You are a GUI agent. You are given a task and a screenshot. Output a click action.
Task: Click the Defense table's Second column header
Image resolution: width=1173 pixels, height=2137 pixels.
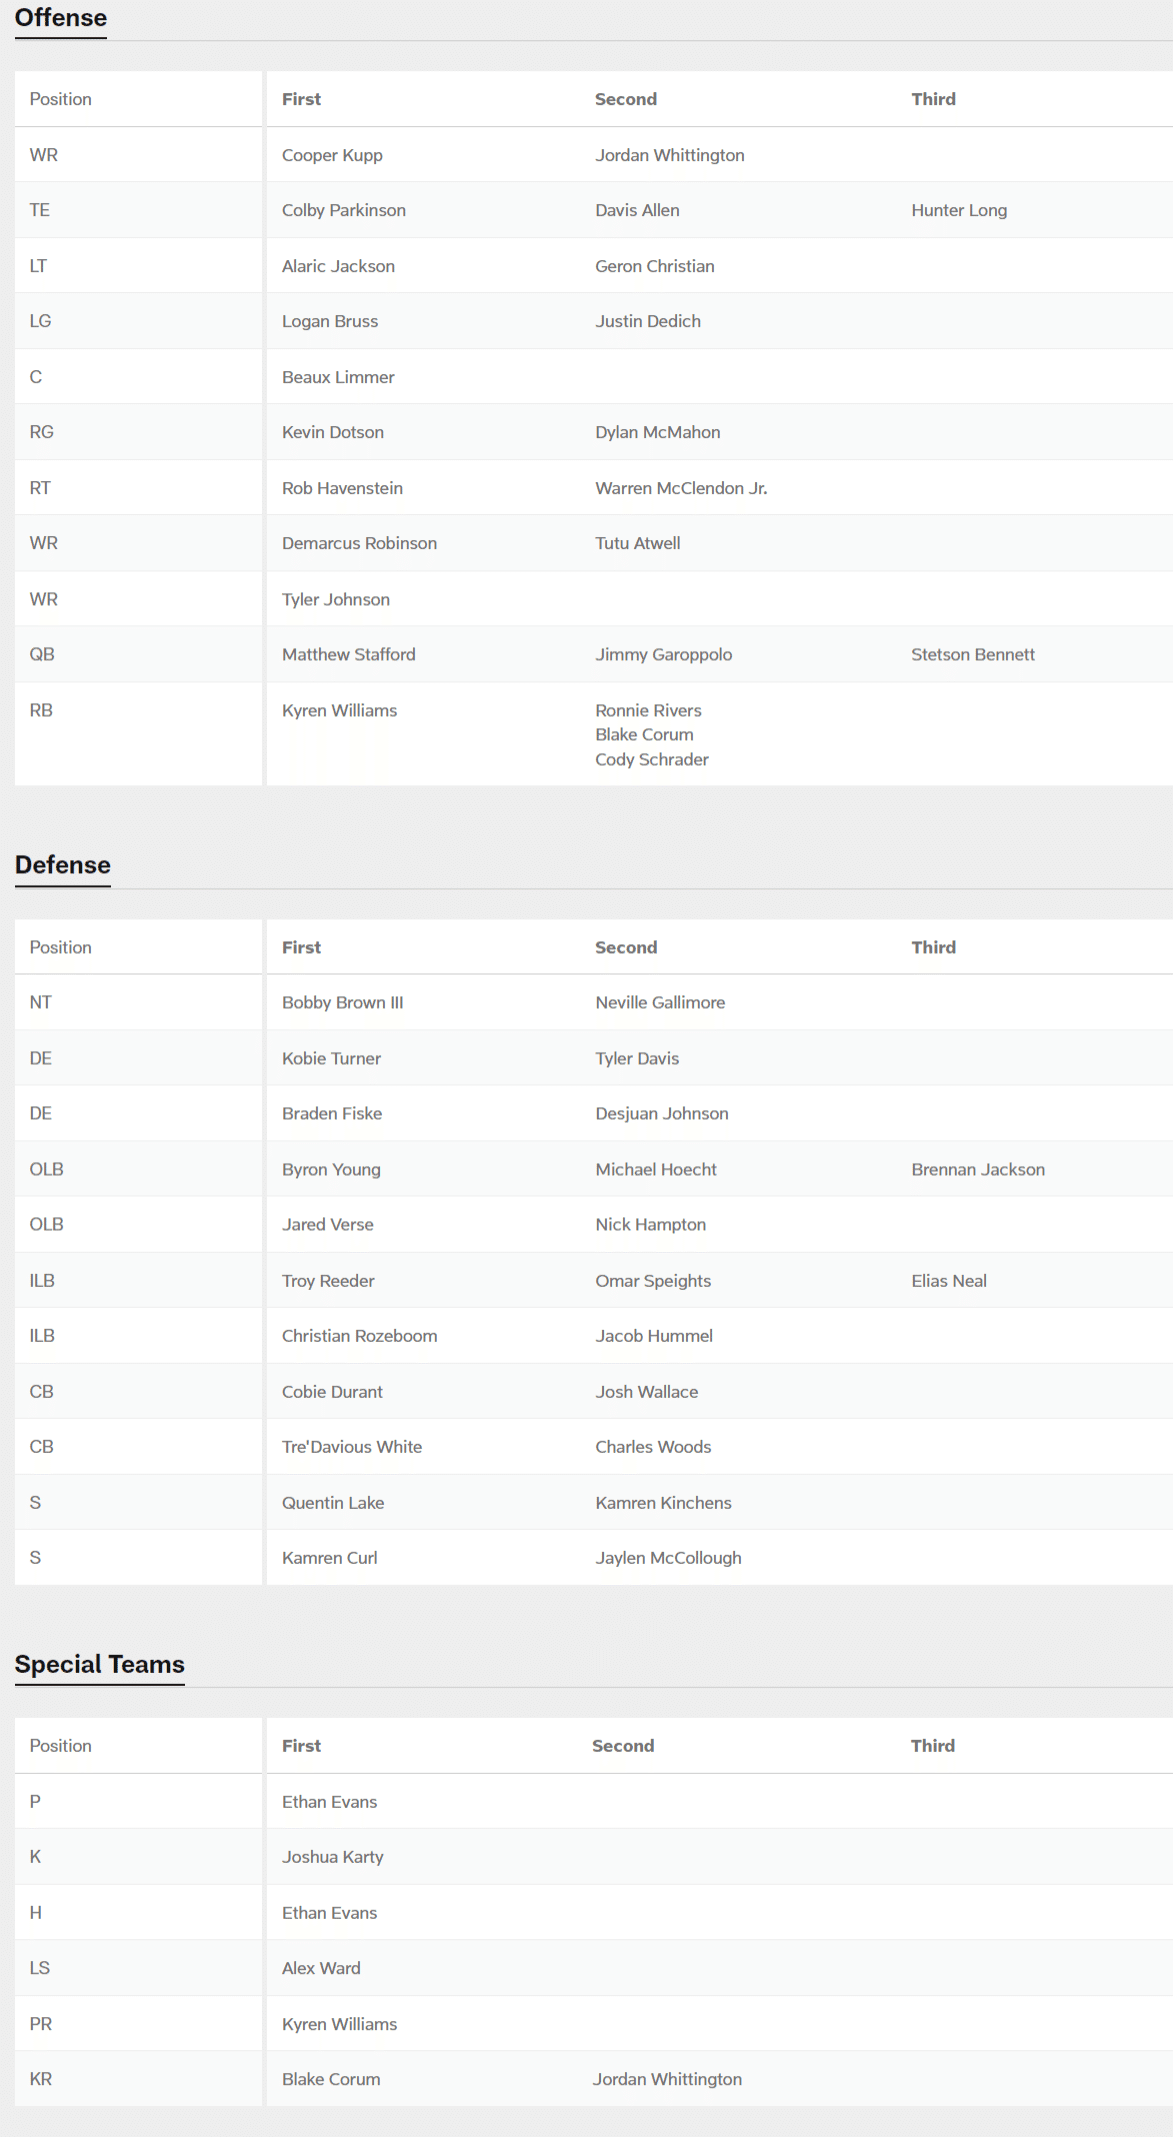626,947
